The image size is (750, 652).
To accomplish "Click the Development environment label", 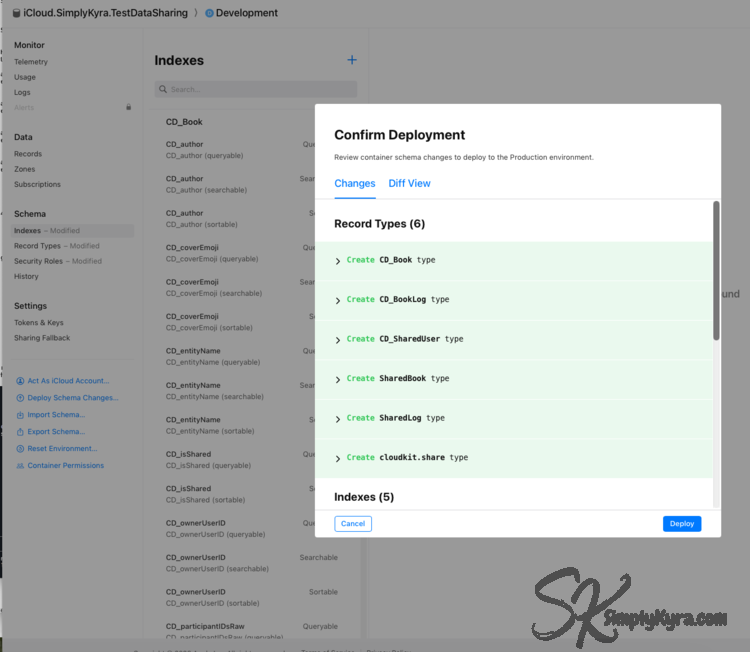I will click(x=246, y=13).
